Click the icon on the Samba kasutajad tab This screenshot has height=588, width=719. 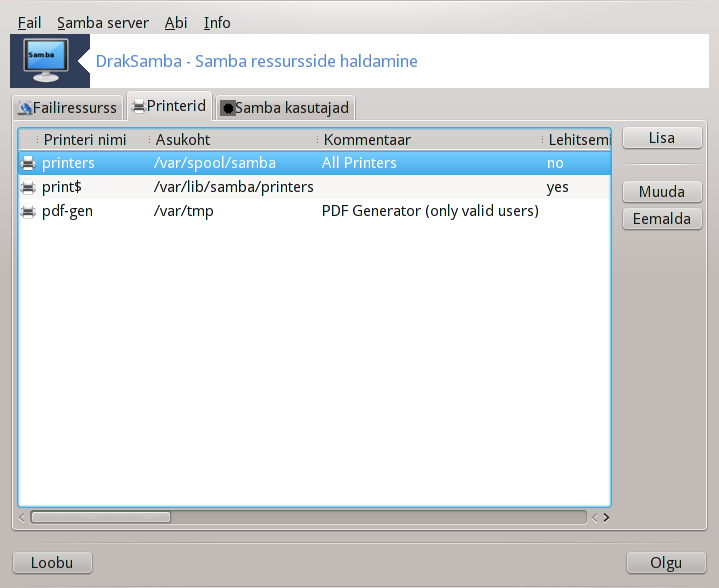pos(228,108)
